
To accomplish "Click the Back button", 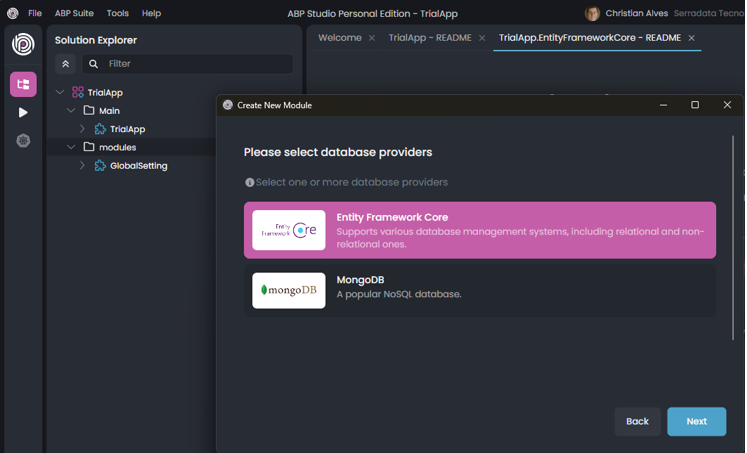I will pyautogui.click(x=637, y=421).
